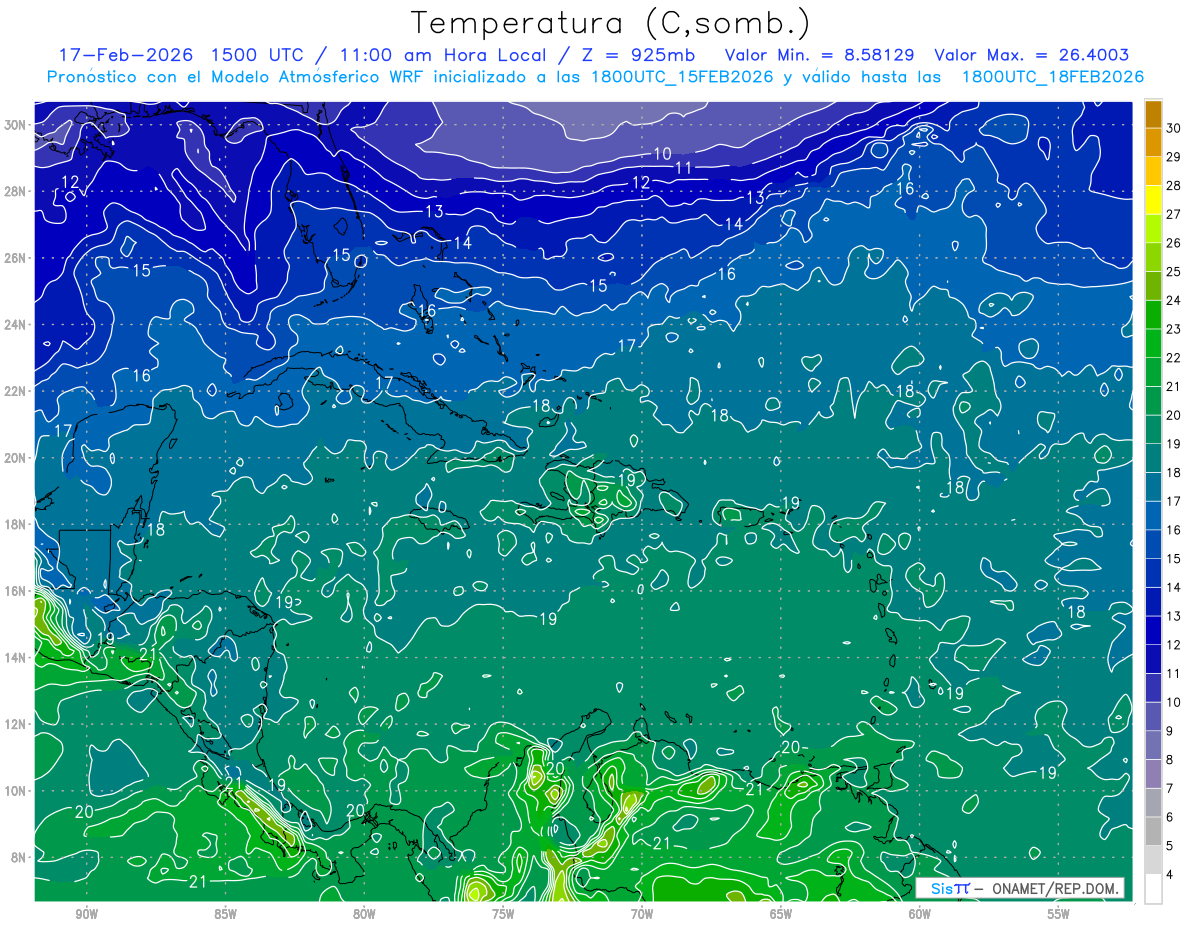Image resolution: width=1200 pixels, height=927 pixels.
Task: Click the latitude axis label '14N'
Action: pos(15,657)
